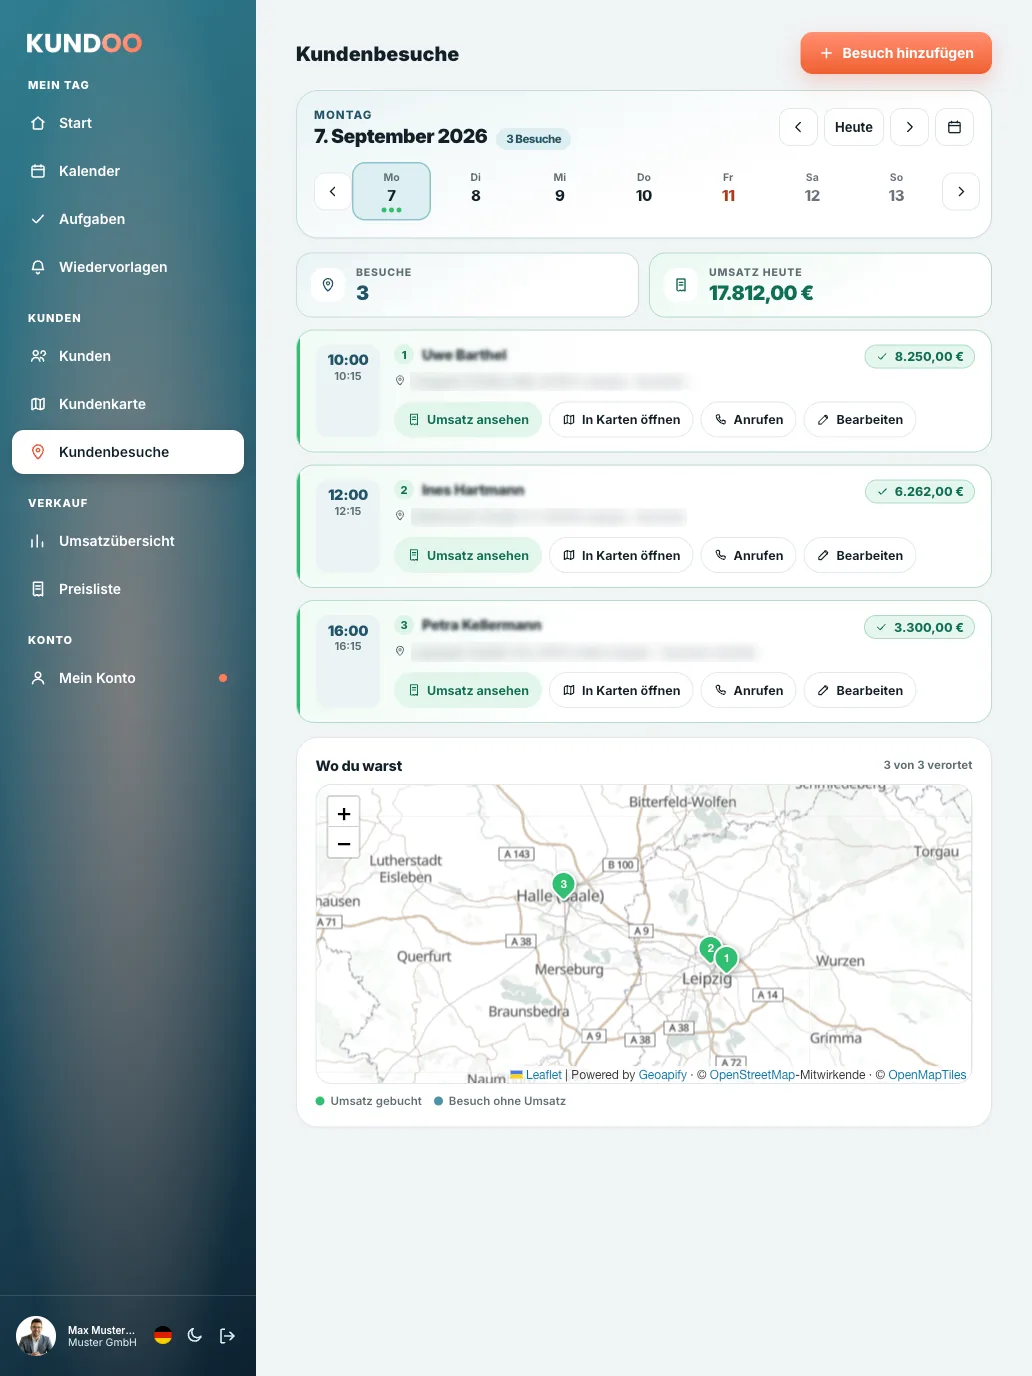Viewport: 1032px width, 1376px height.
Task: Open the OpenMapTiles attribution link
Action: click(927, 1075)
